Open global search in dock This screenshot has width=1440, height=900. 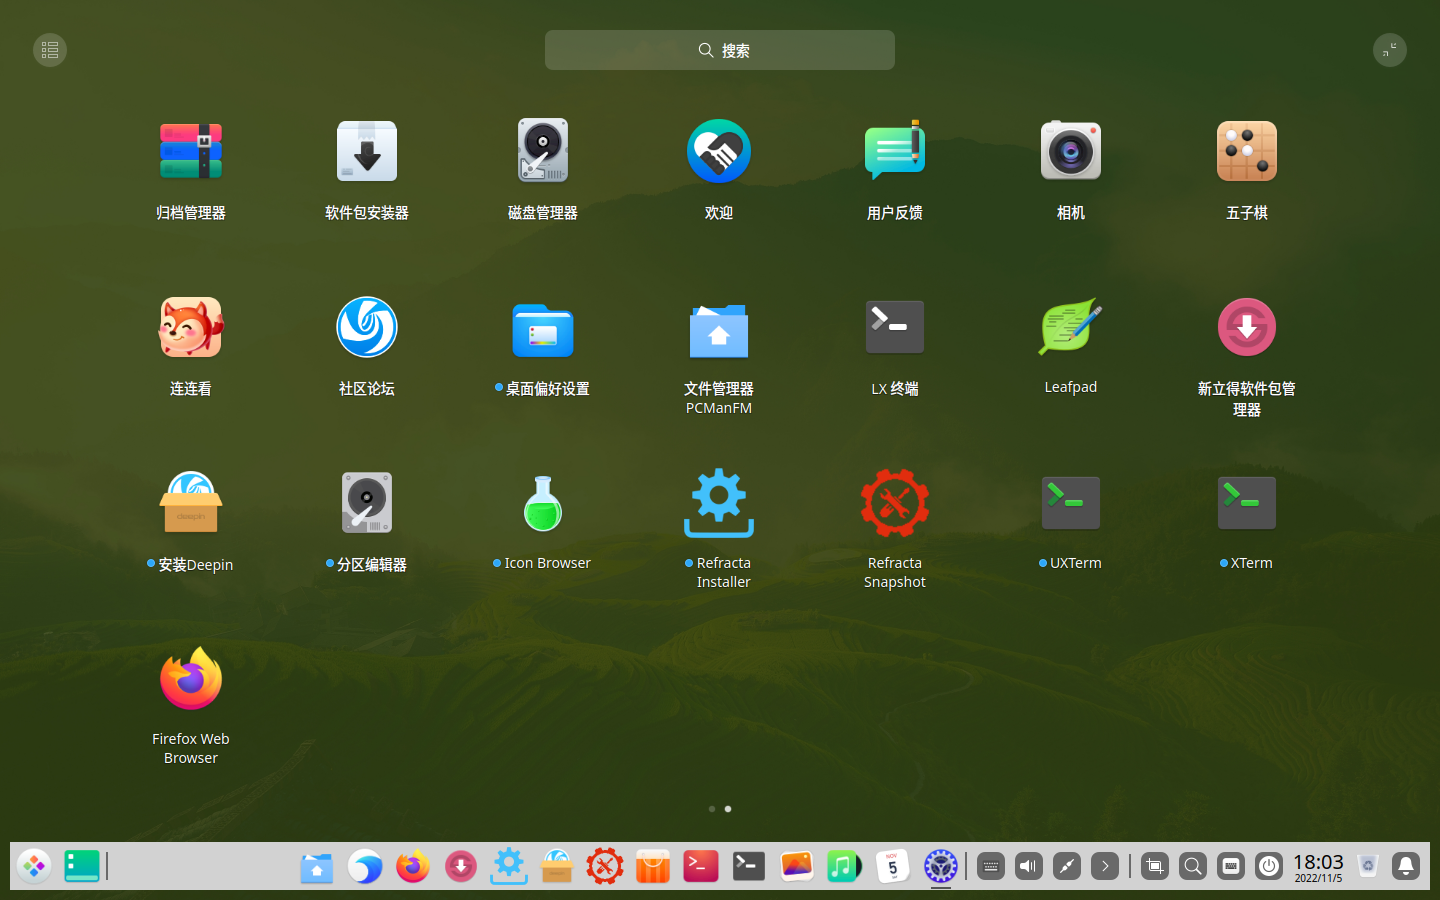pos(1193,866)
